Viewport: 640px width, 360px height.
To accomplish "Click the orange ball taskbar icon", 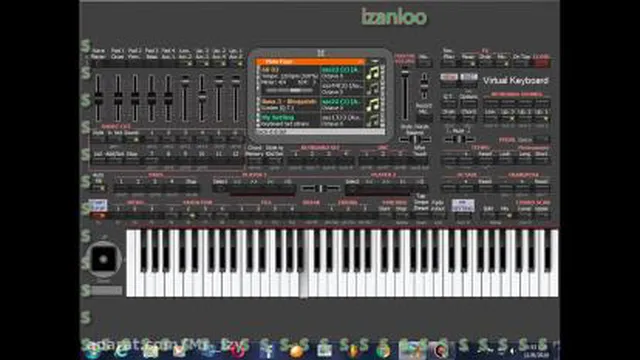I will (x=297, y=351).
